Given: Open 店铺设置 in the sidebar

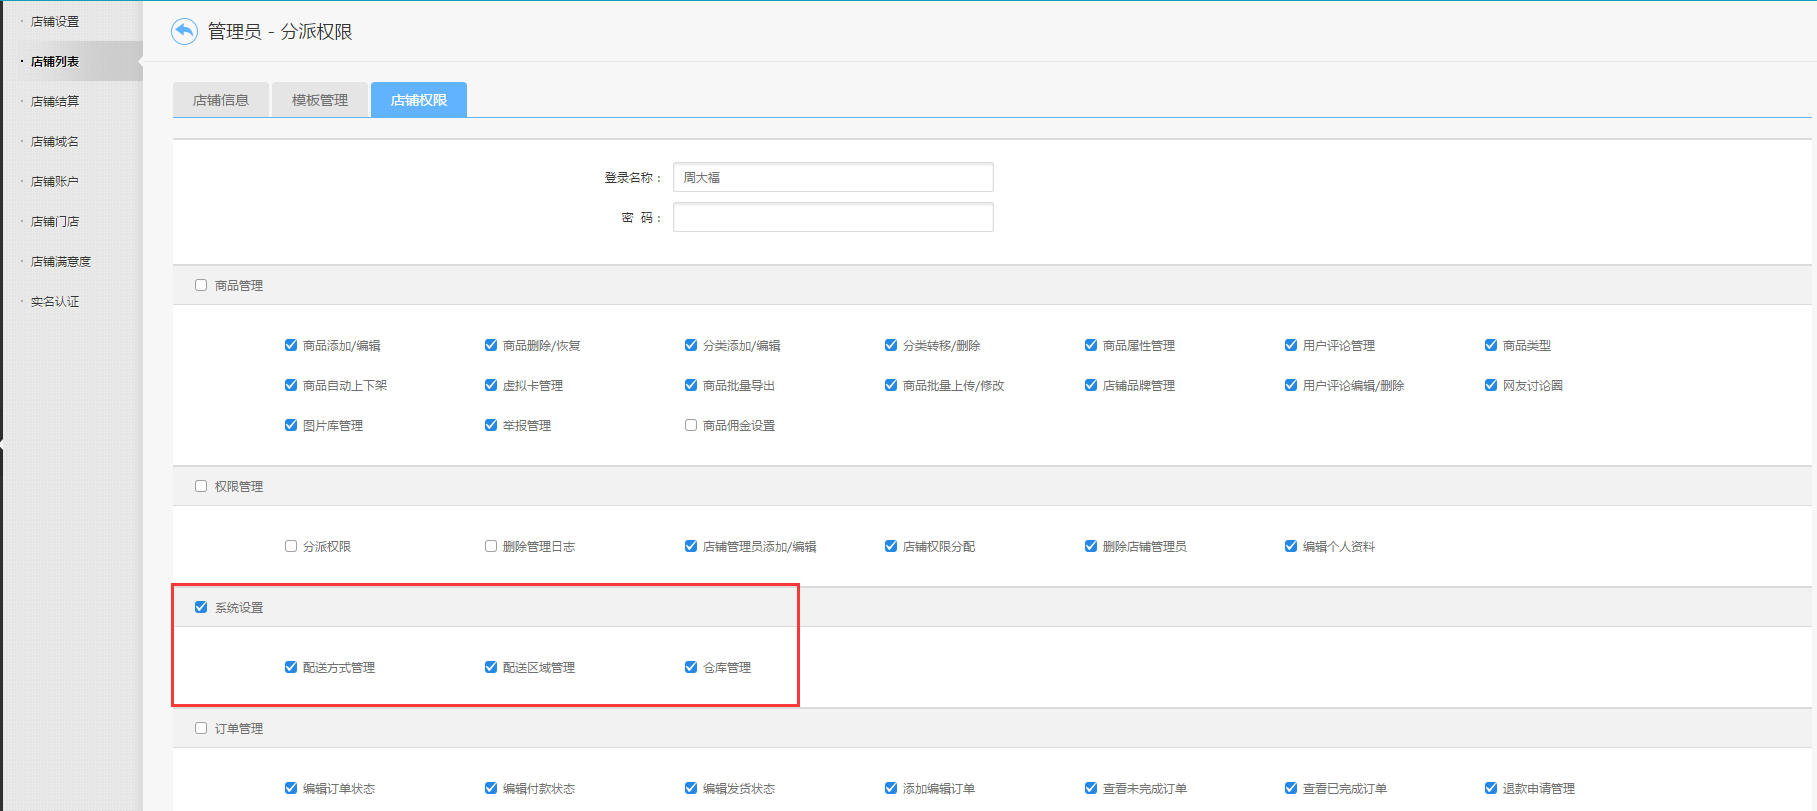Looking at the screenshot, I should [55, 21].
